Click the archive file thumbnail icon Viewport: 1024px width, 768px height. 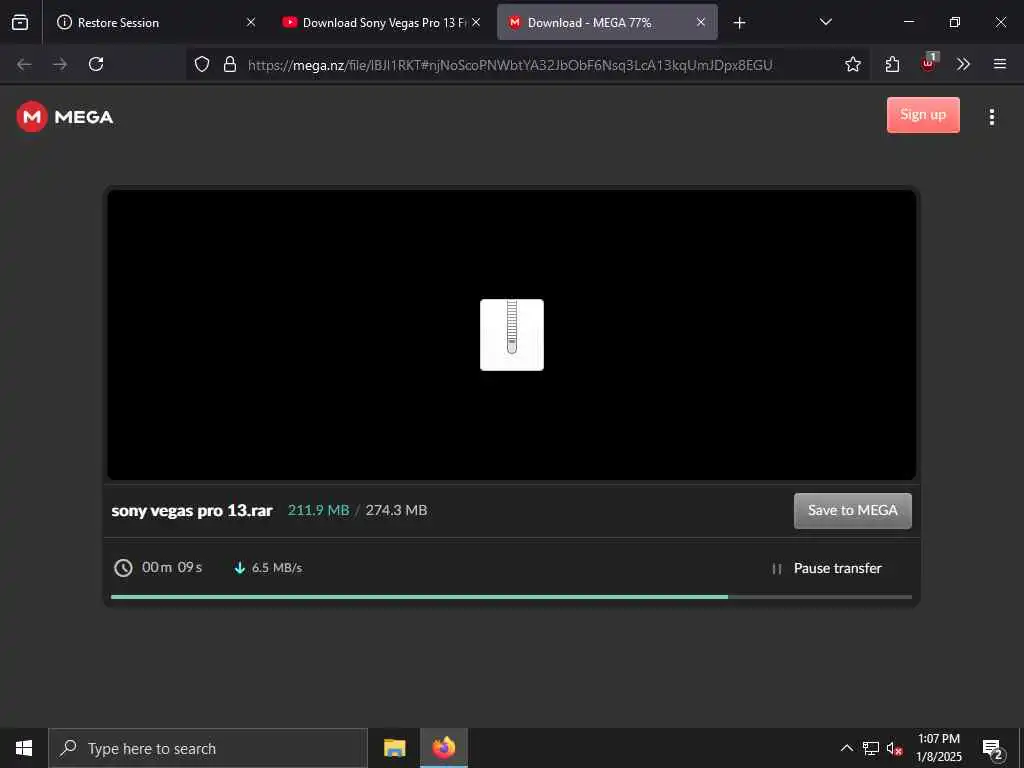(x=511, y=335)
